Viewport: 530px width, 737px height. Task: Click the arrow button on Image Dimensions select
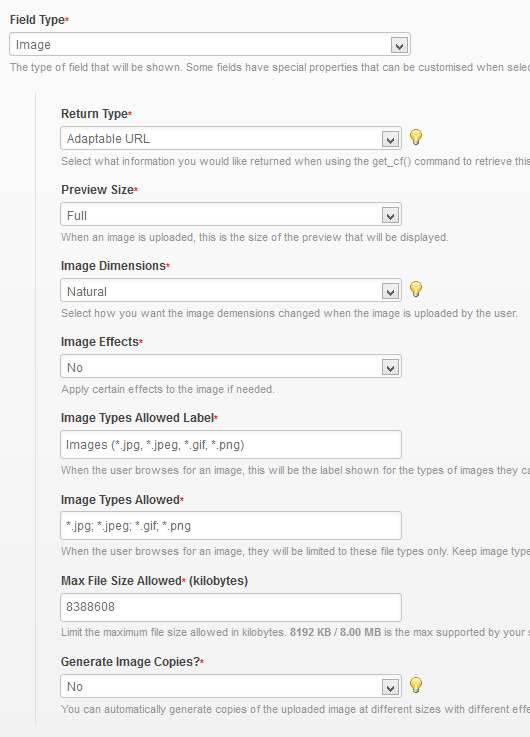pyautogui.click(x=390, y=291)
